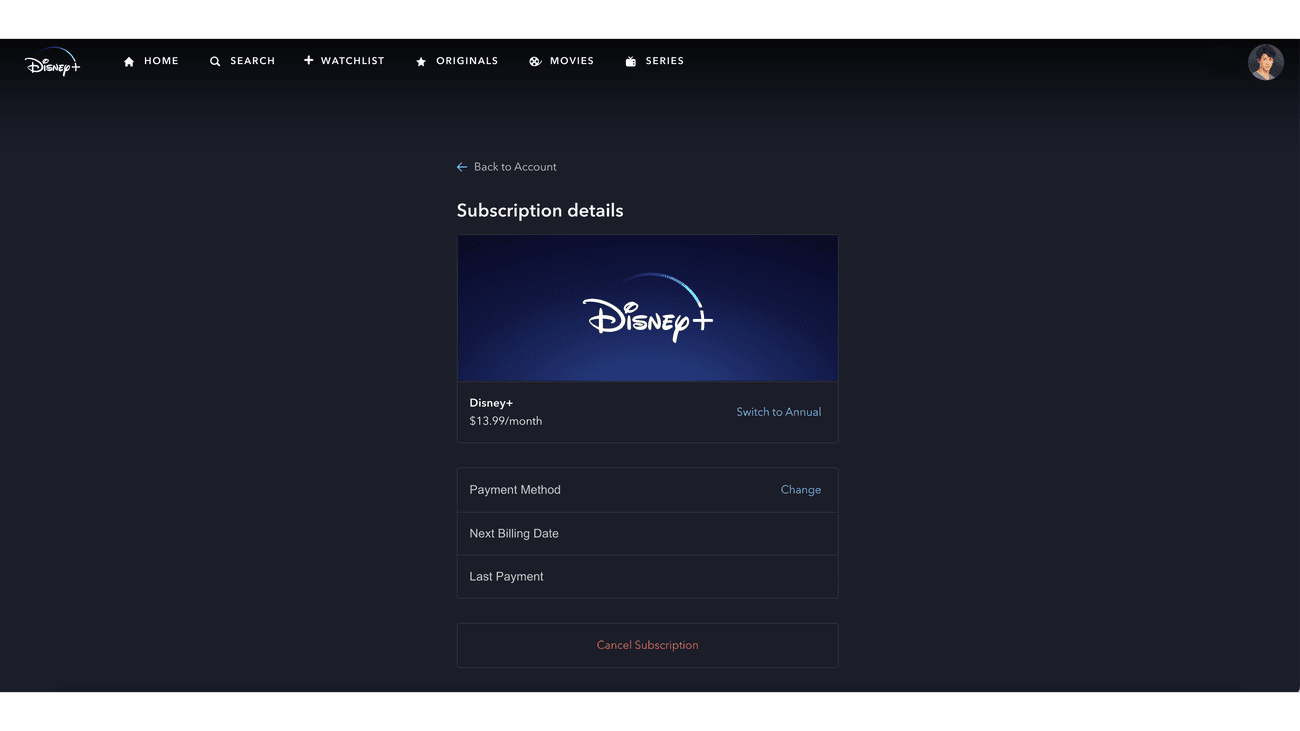Go back using the Back to Account link

tap(514, 166)
